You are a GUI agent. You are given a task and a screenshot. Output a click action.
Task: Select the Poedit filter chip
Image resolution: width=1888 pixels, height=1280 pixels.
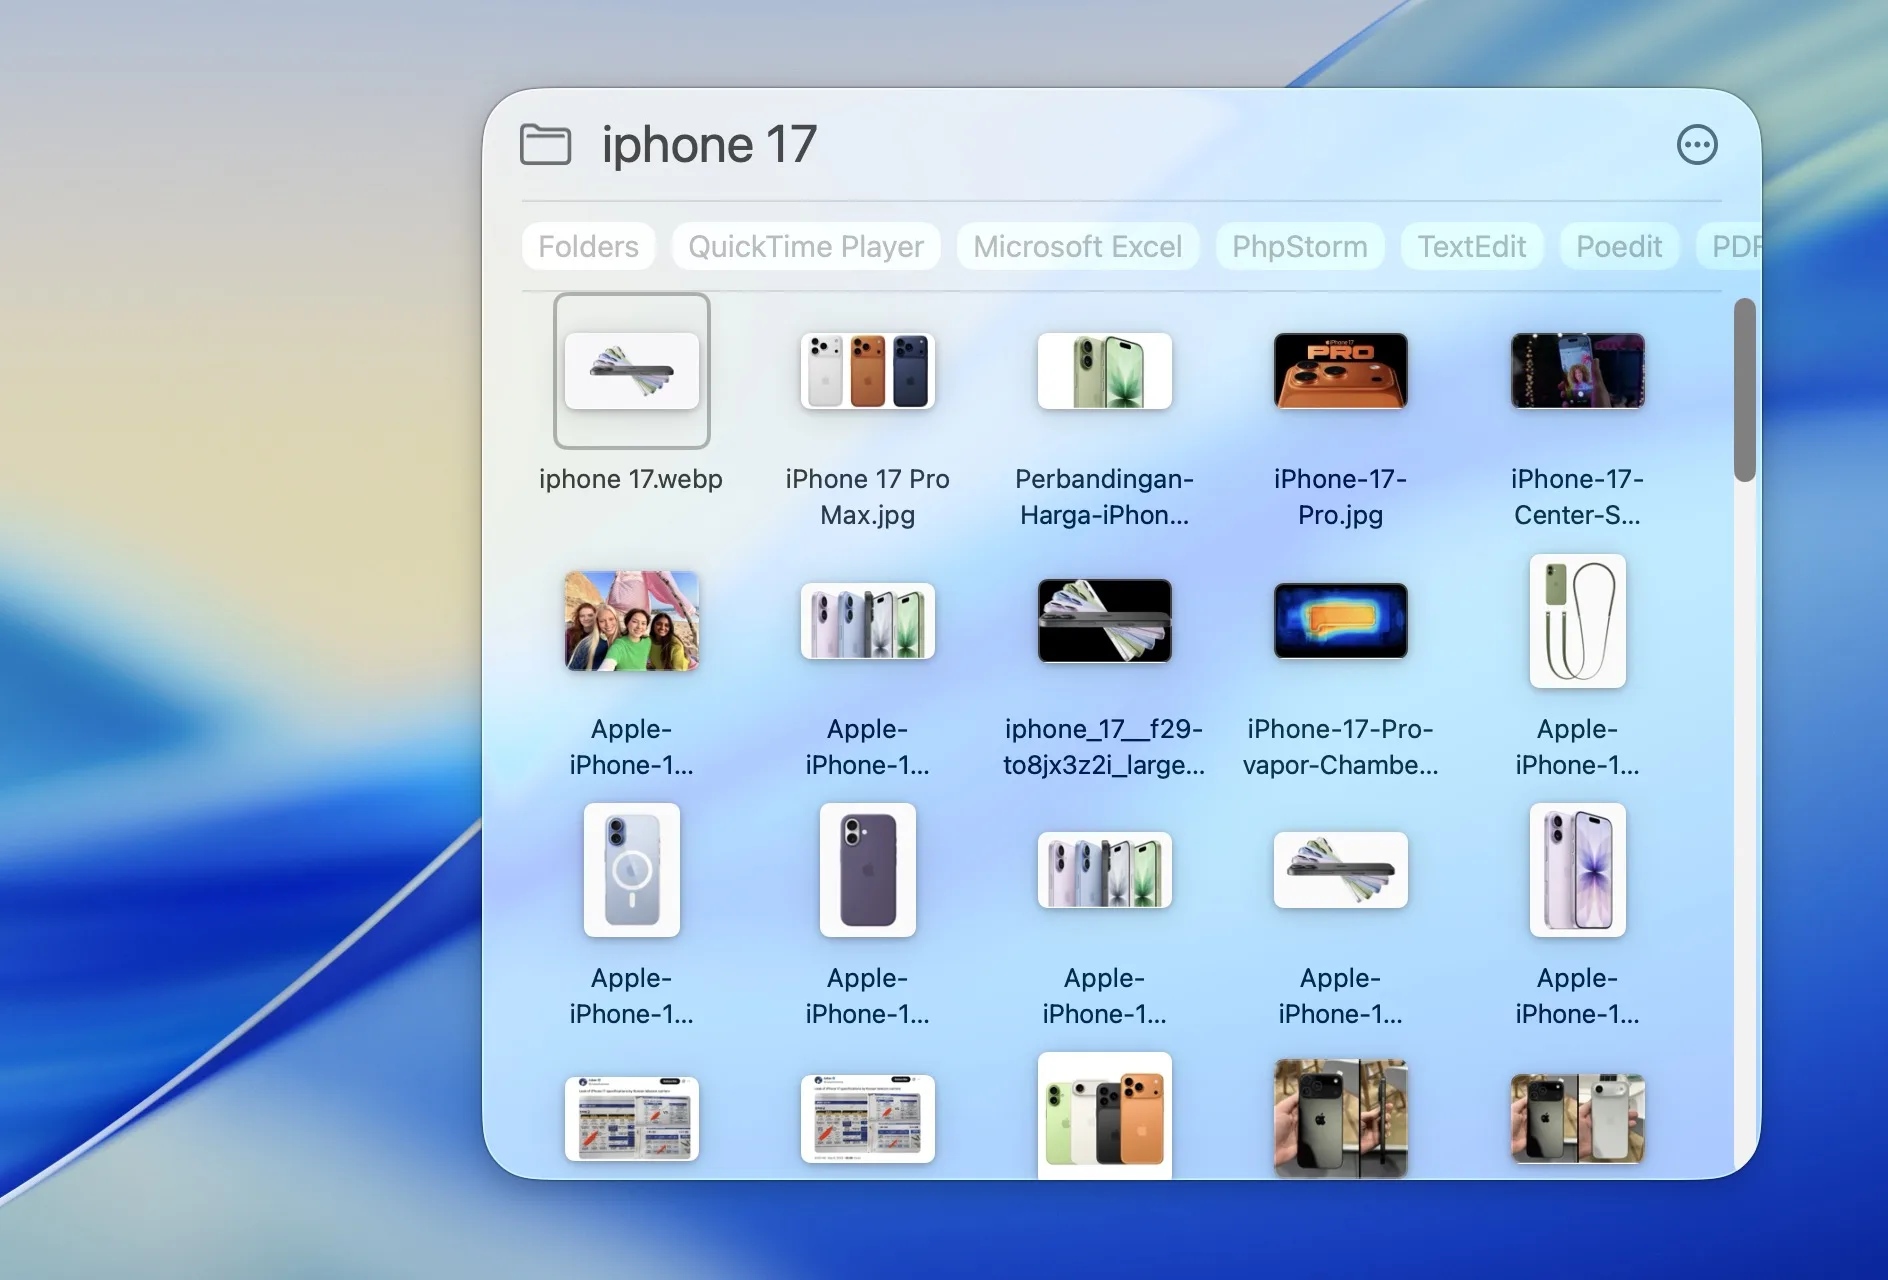1619,246
